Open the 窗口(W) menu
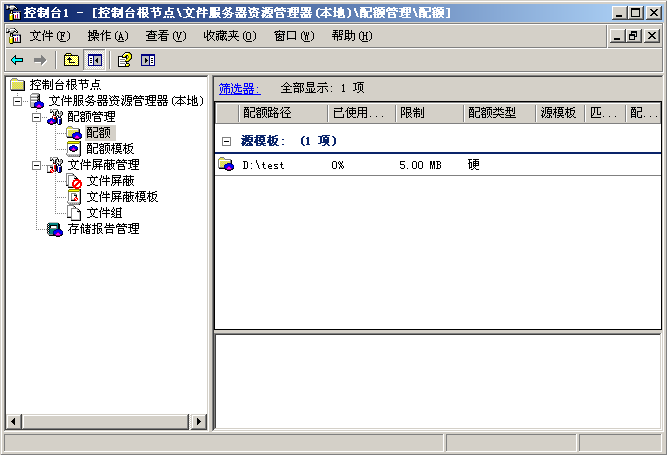Image resolution: width=667 pixels, height=455 pixels. point(294,36)
